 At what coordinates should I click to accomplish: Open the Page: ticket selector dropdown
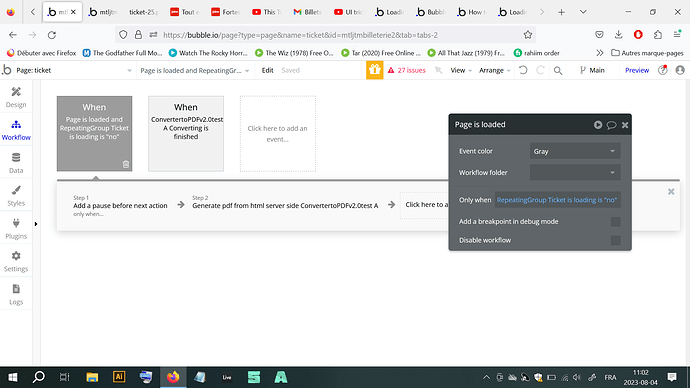[73, 70]
